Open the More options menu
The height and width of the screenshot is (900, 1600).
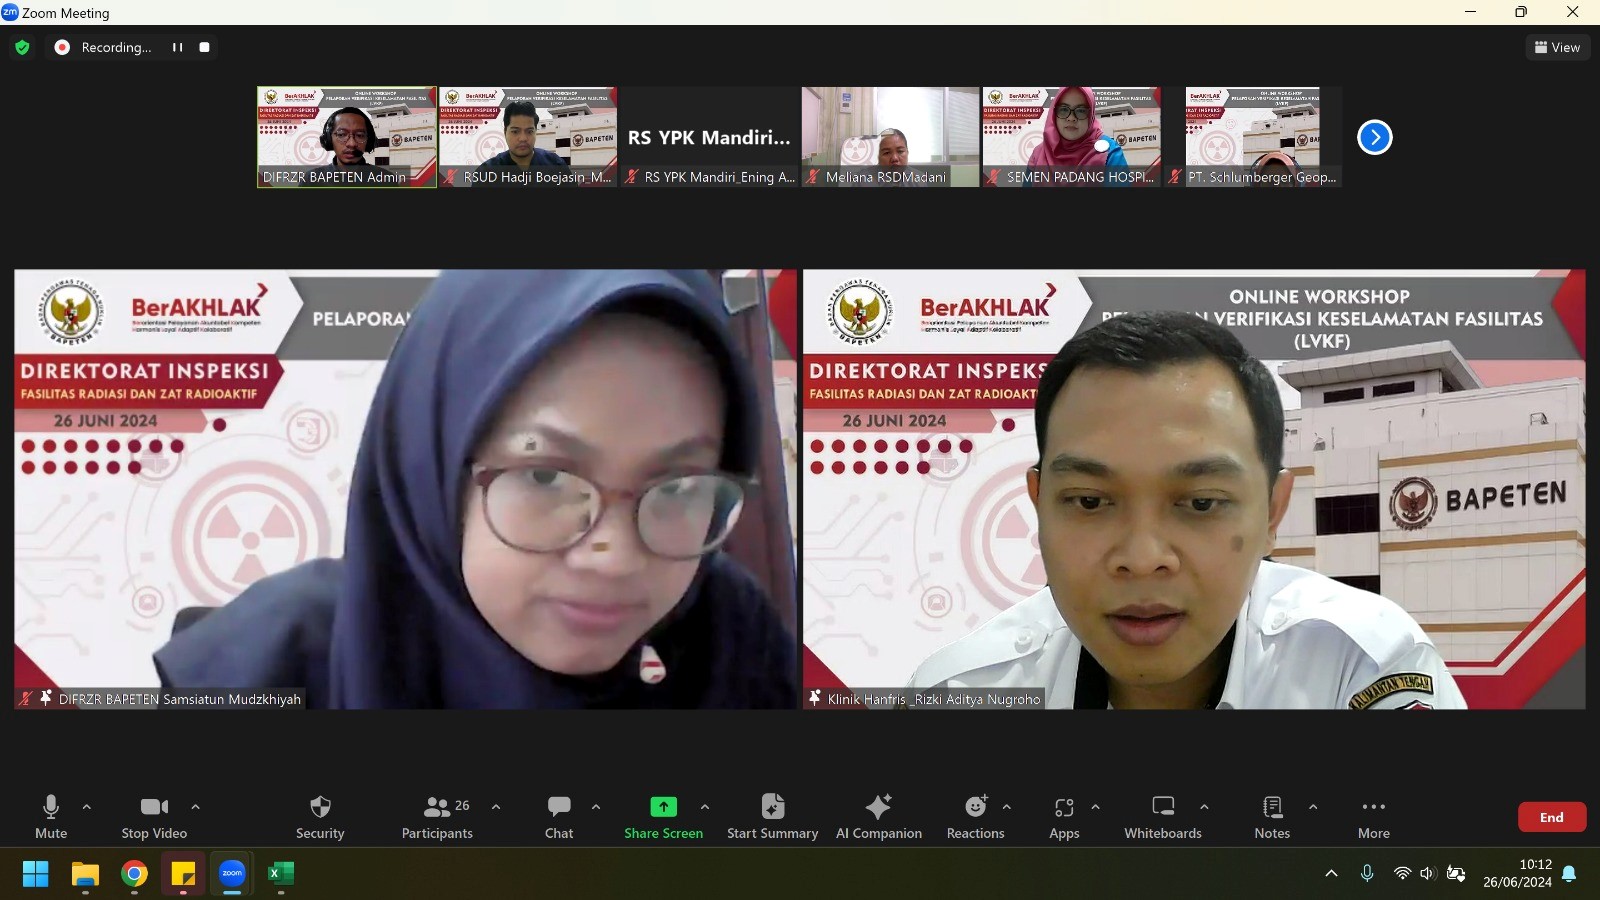click(1374, 817)
